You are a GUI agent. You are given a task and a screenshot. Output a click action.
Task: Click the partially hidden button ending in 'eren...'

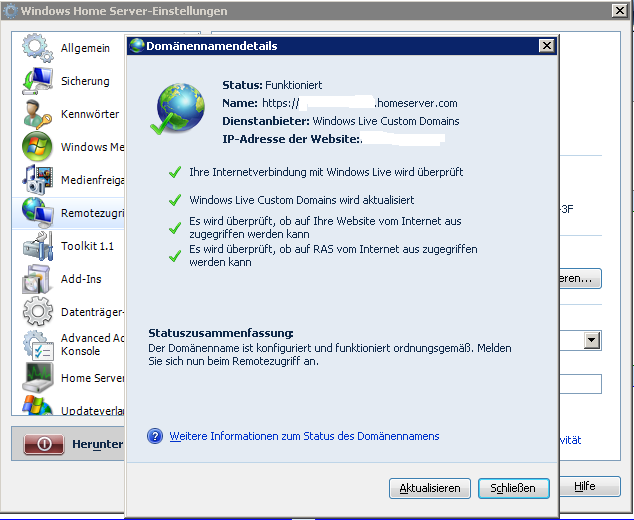(580, 279)
